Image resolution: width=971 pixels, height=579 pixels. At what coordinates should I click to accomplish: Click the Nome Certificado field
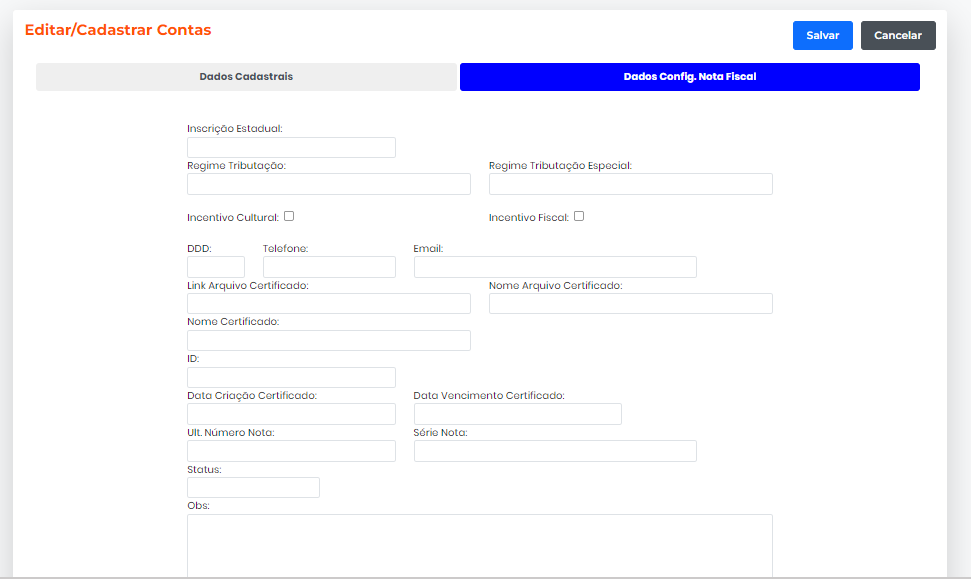coord(328,341)
